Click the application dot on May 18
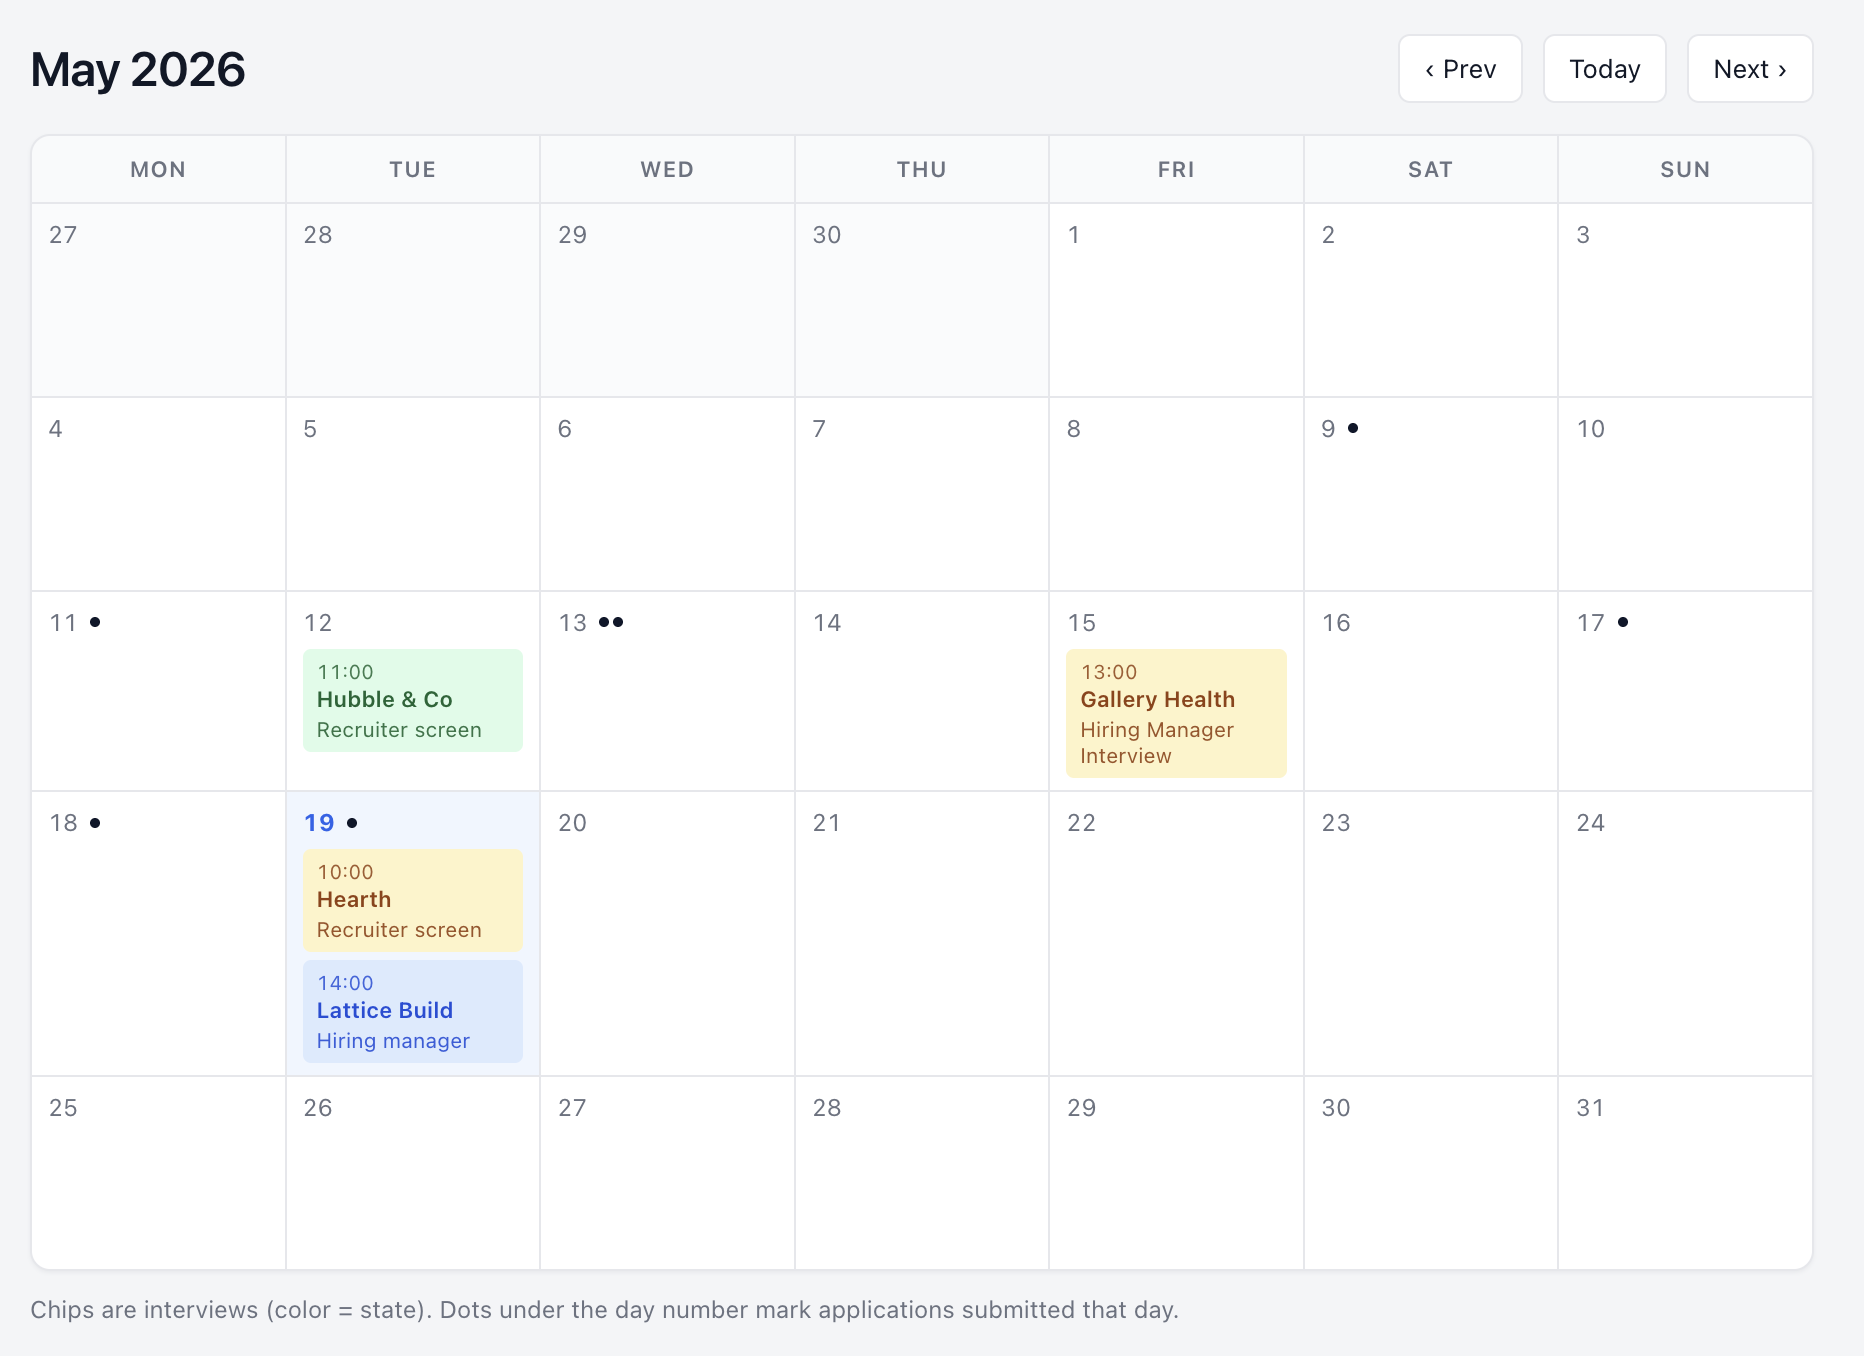The height and width of the screenshot is (1356, 1864). (x=95, y=823)
